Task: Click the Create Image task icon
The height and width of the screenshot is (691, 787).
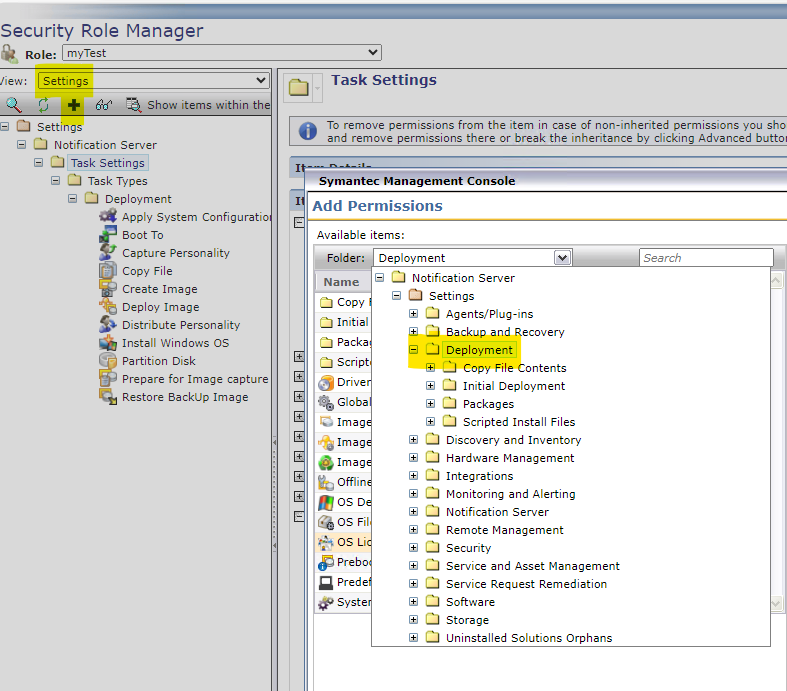Action: tap(107, 289)
